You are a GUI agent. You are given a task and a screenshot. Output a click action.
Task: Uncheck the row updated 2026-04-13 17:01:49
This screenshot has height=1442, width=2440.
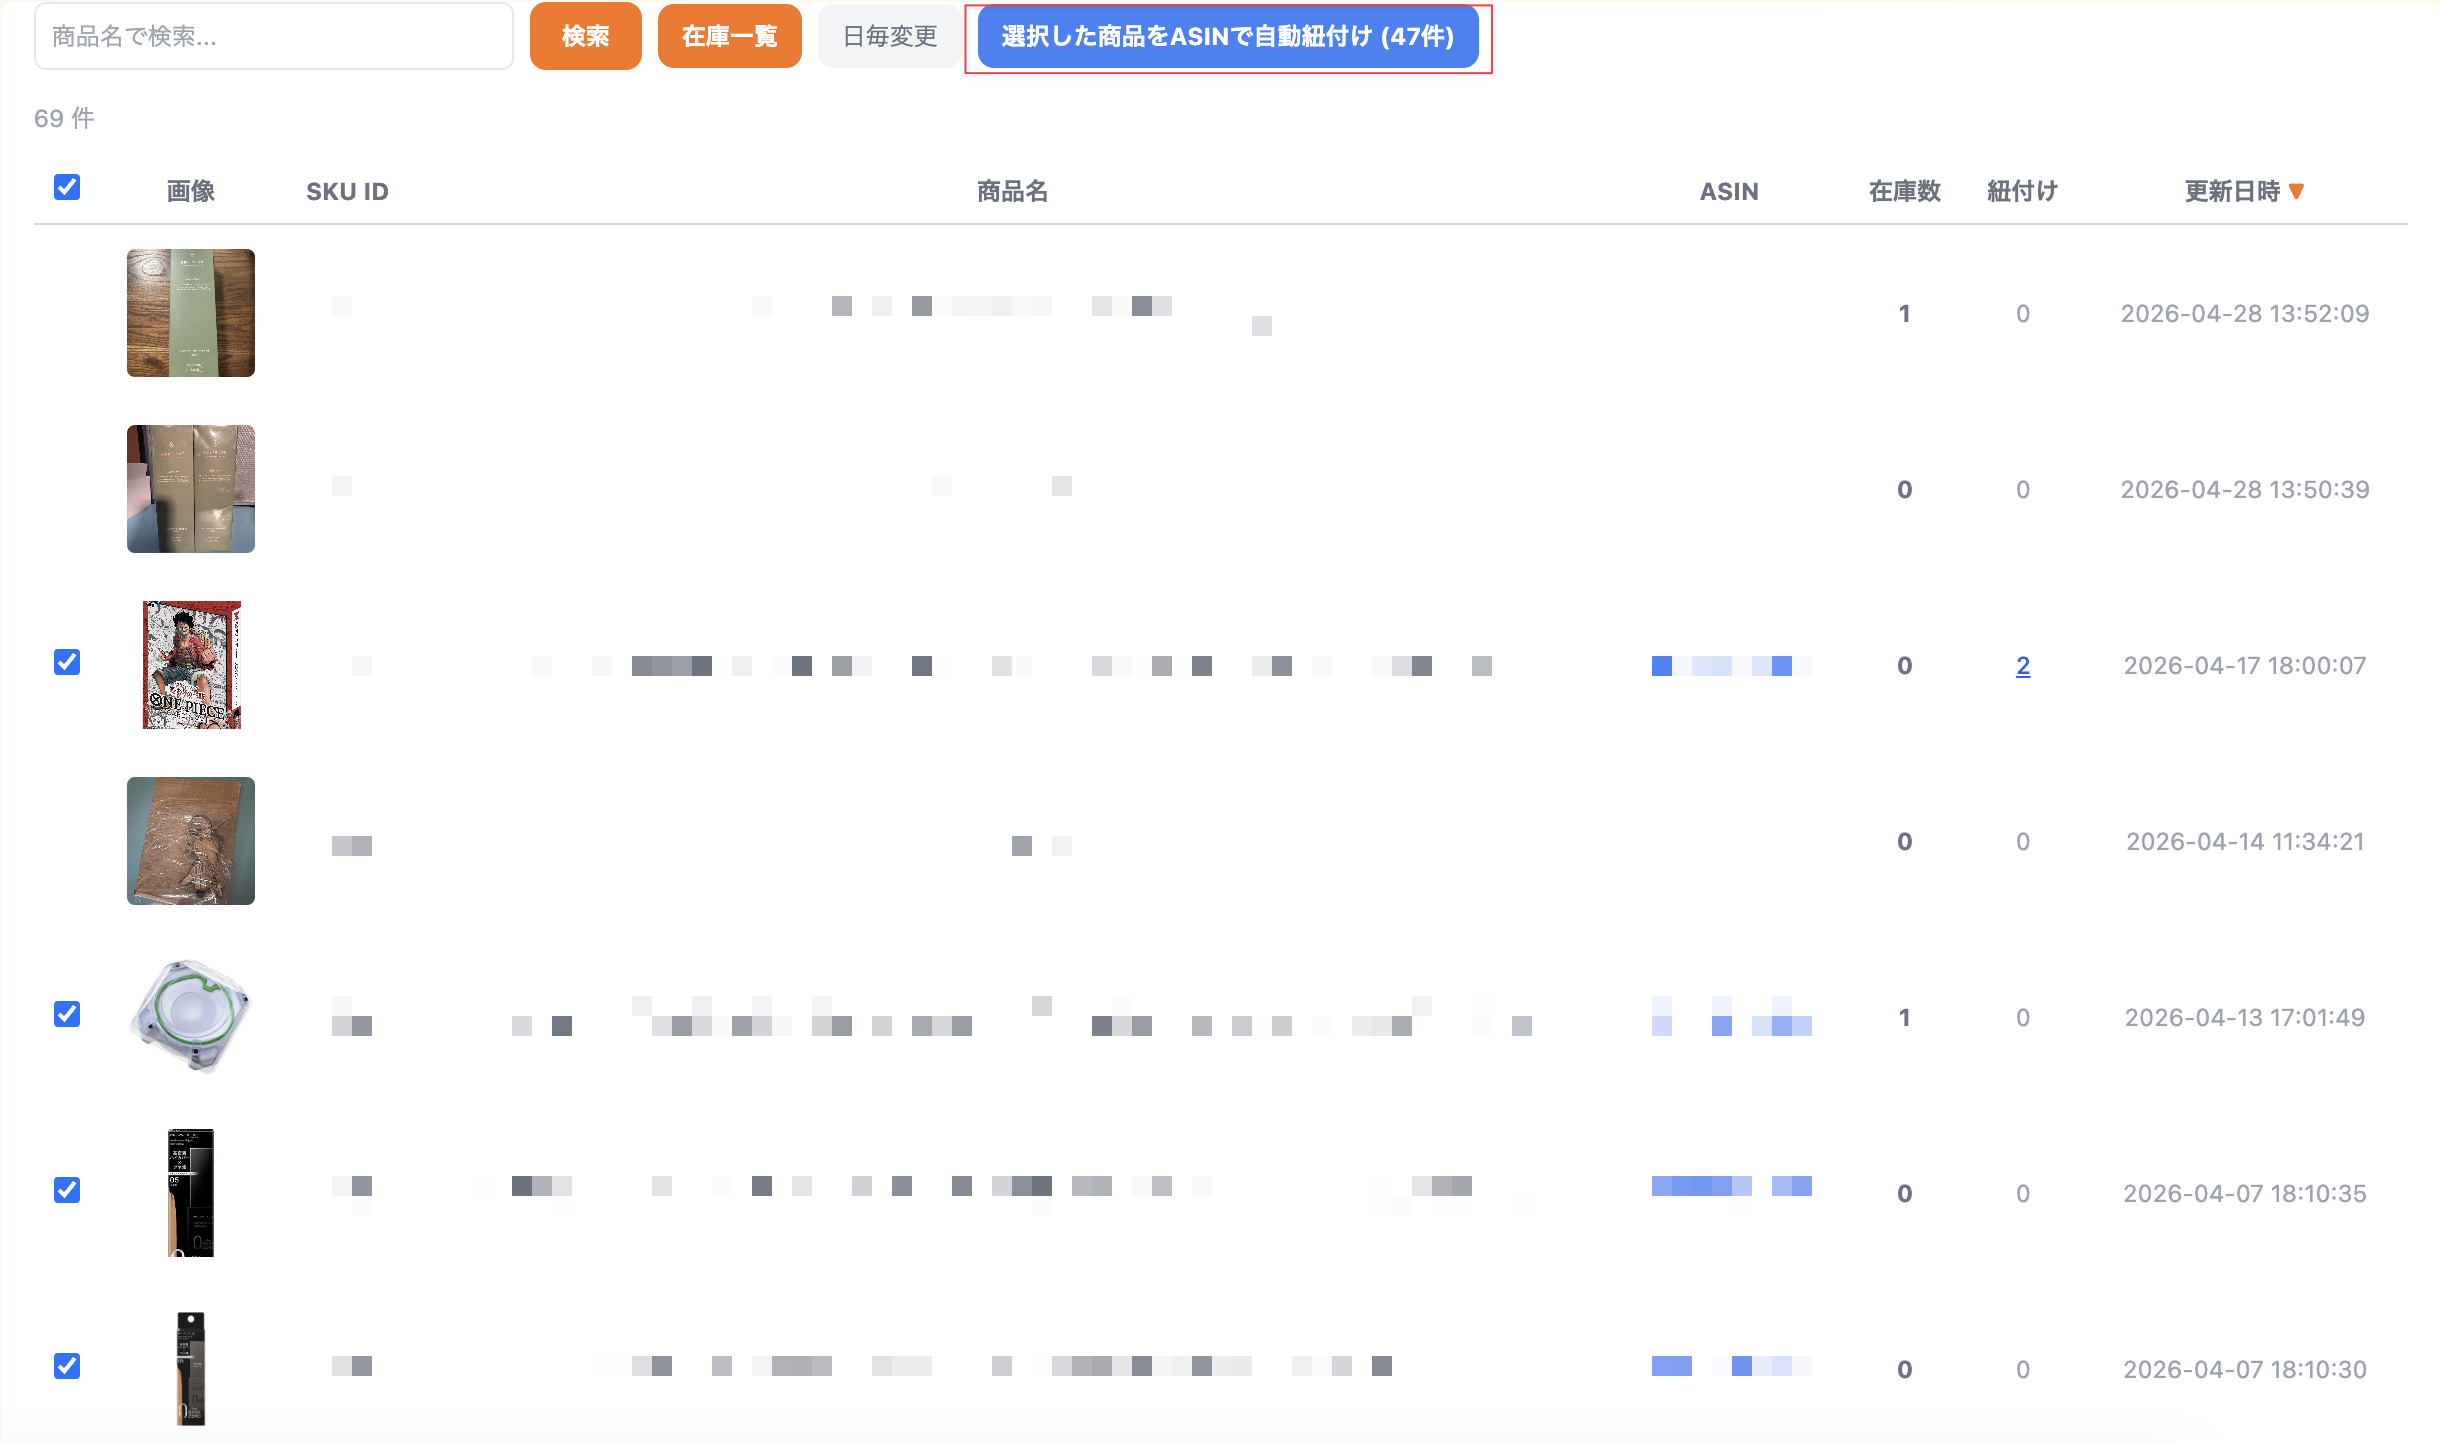click(x=67, y=1014)
